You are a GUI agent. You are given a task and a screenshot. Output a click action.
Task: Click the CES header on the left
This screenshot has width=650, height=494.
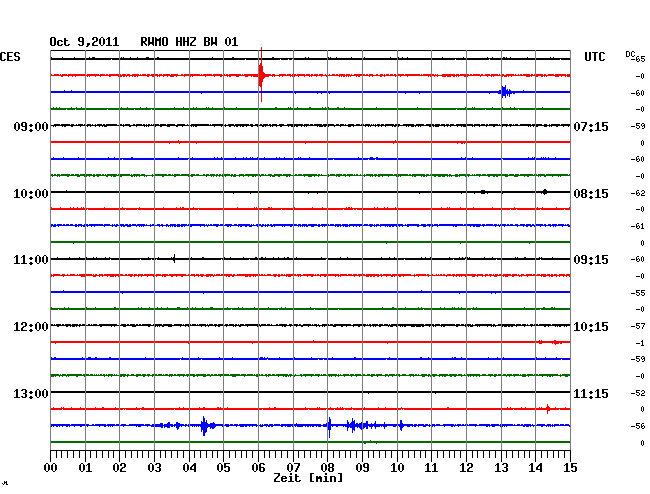10,57
